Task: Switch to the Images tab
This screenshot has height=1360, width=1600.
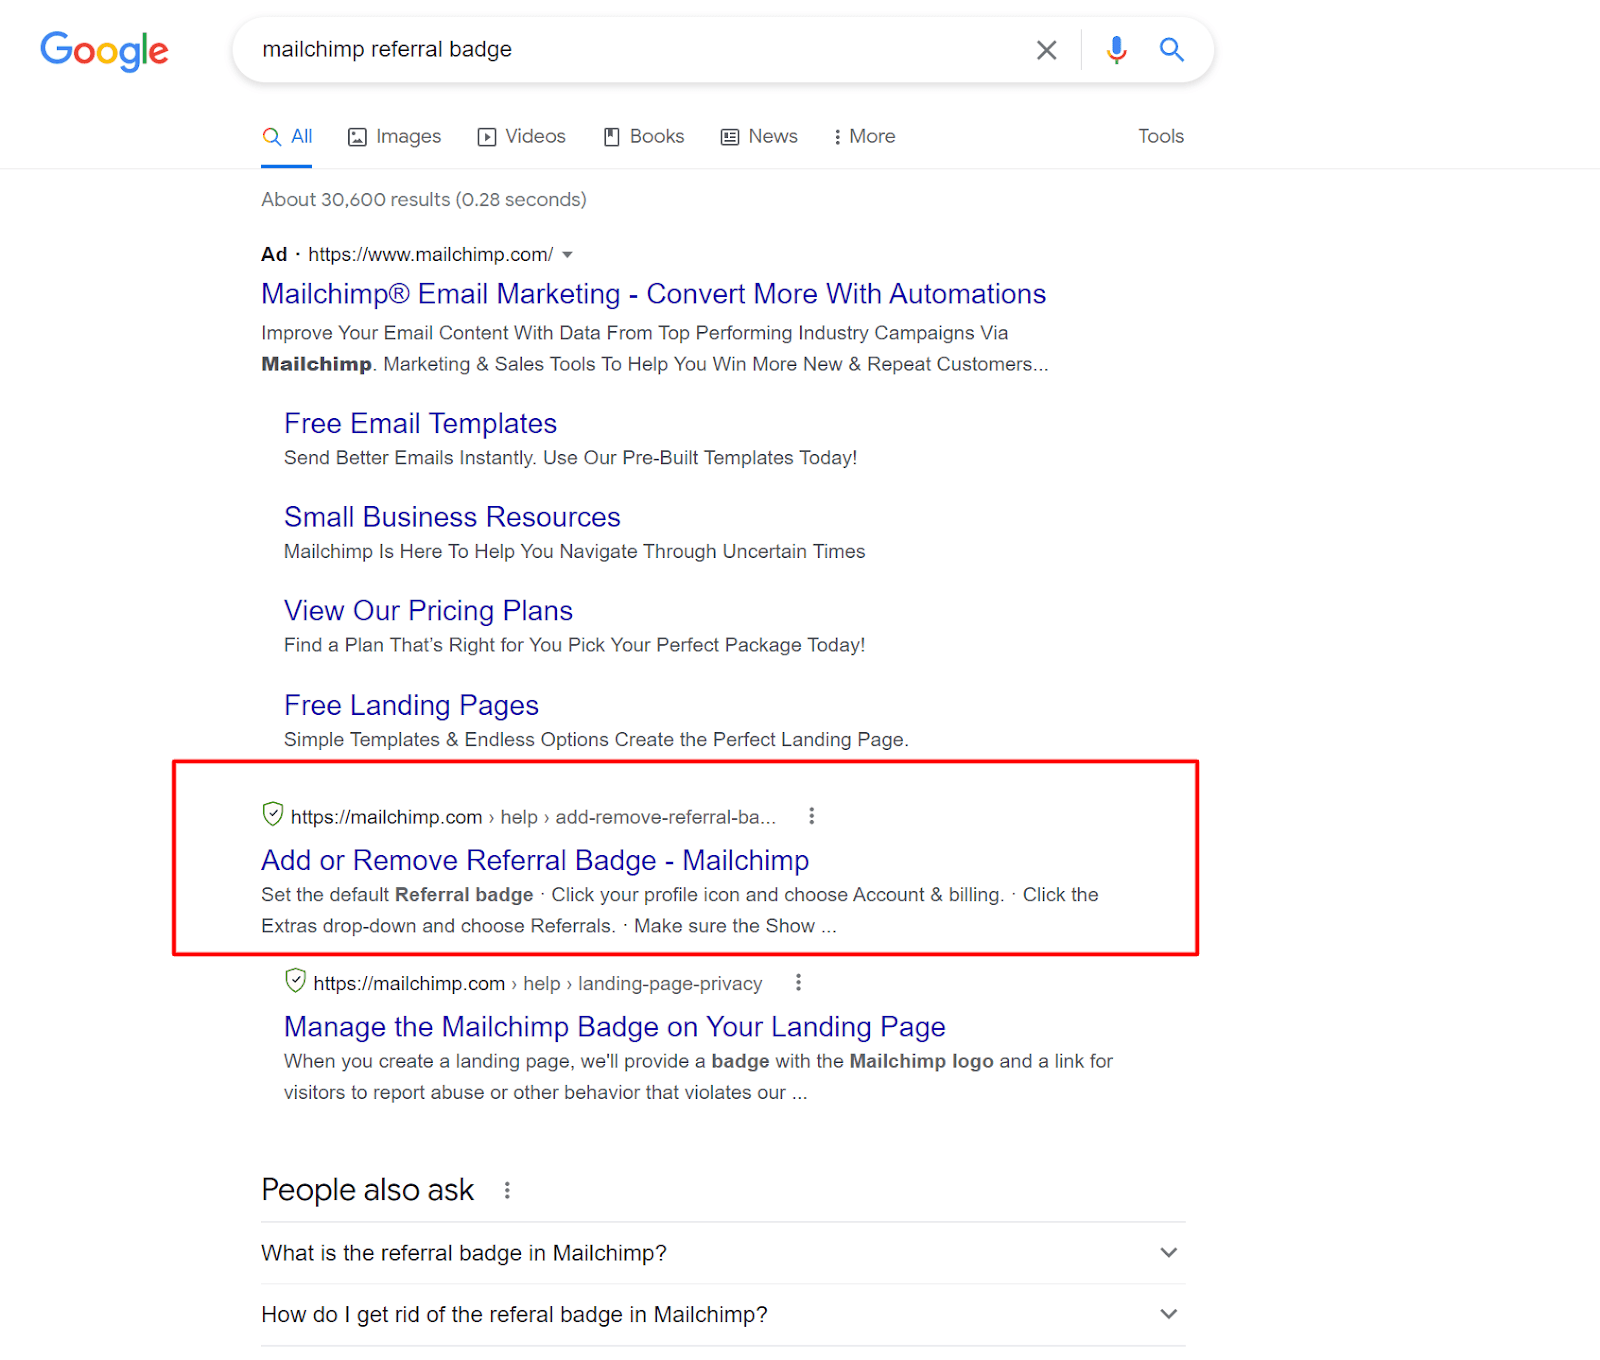Action: click(394, 137)
